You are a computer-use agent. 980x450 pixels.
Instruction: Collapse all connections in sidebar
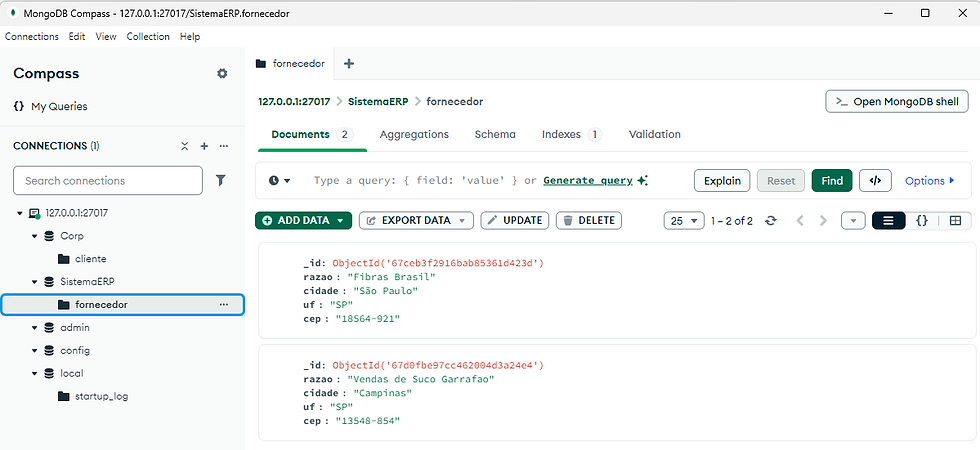[185, 146]
